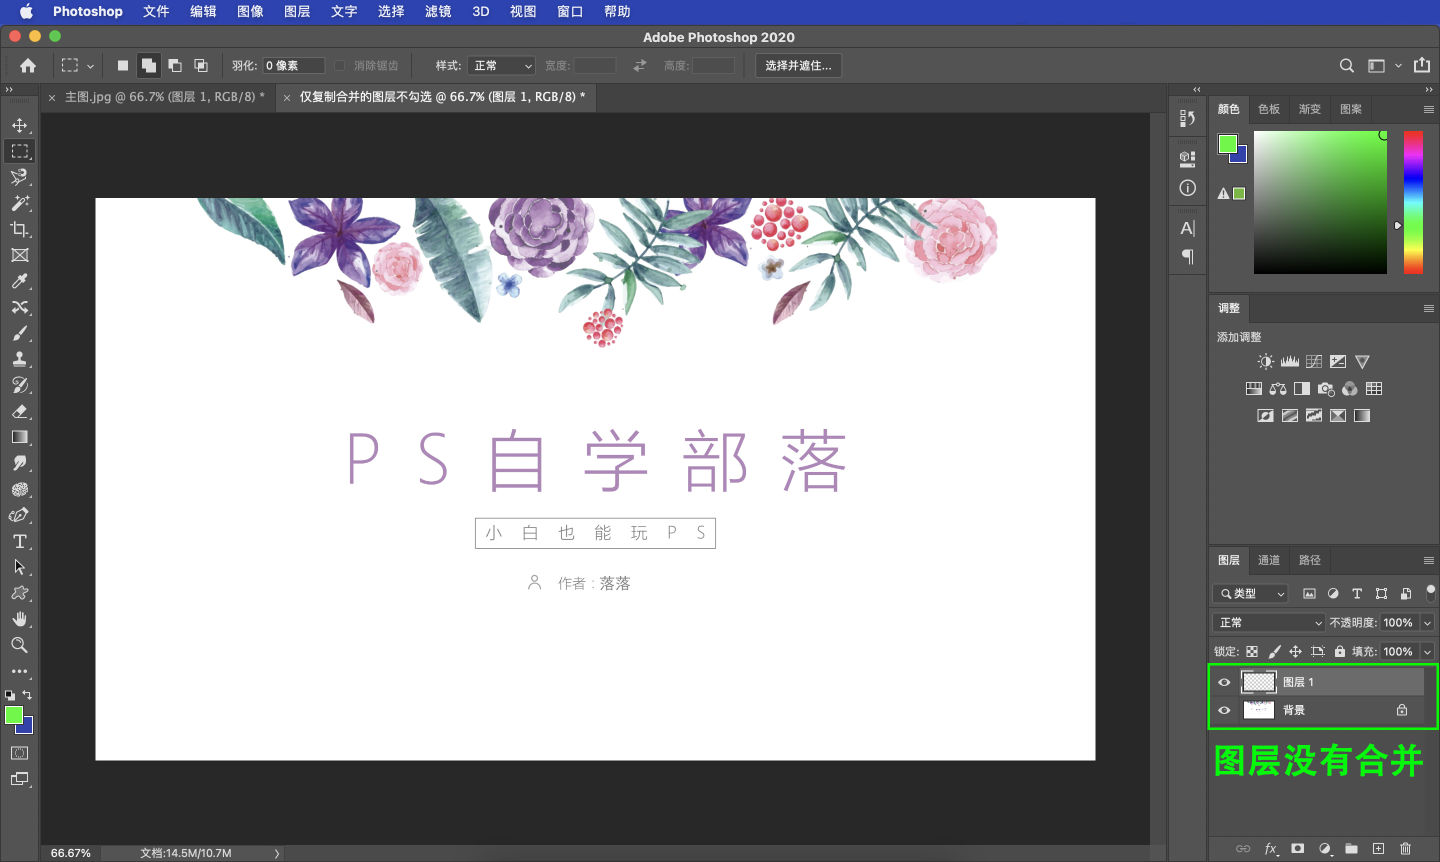Open the 样式 dropdown in the options bar
This screenshot has height=862, width=1440.
[500, 65]
